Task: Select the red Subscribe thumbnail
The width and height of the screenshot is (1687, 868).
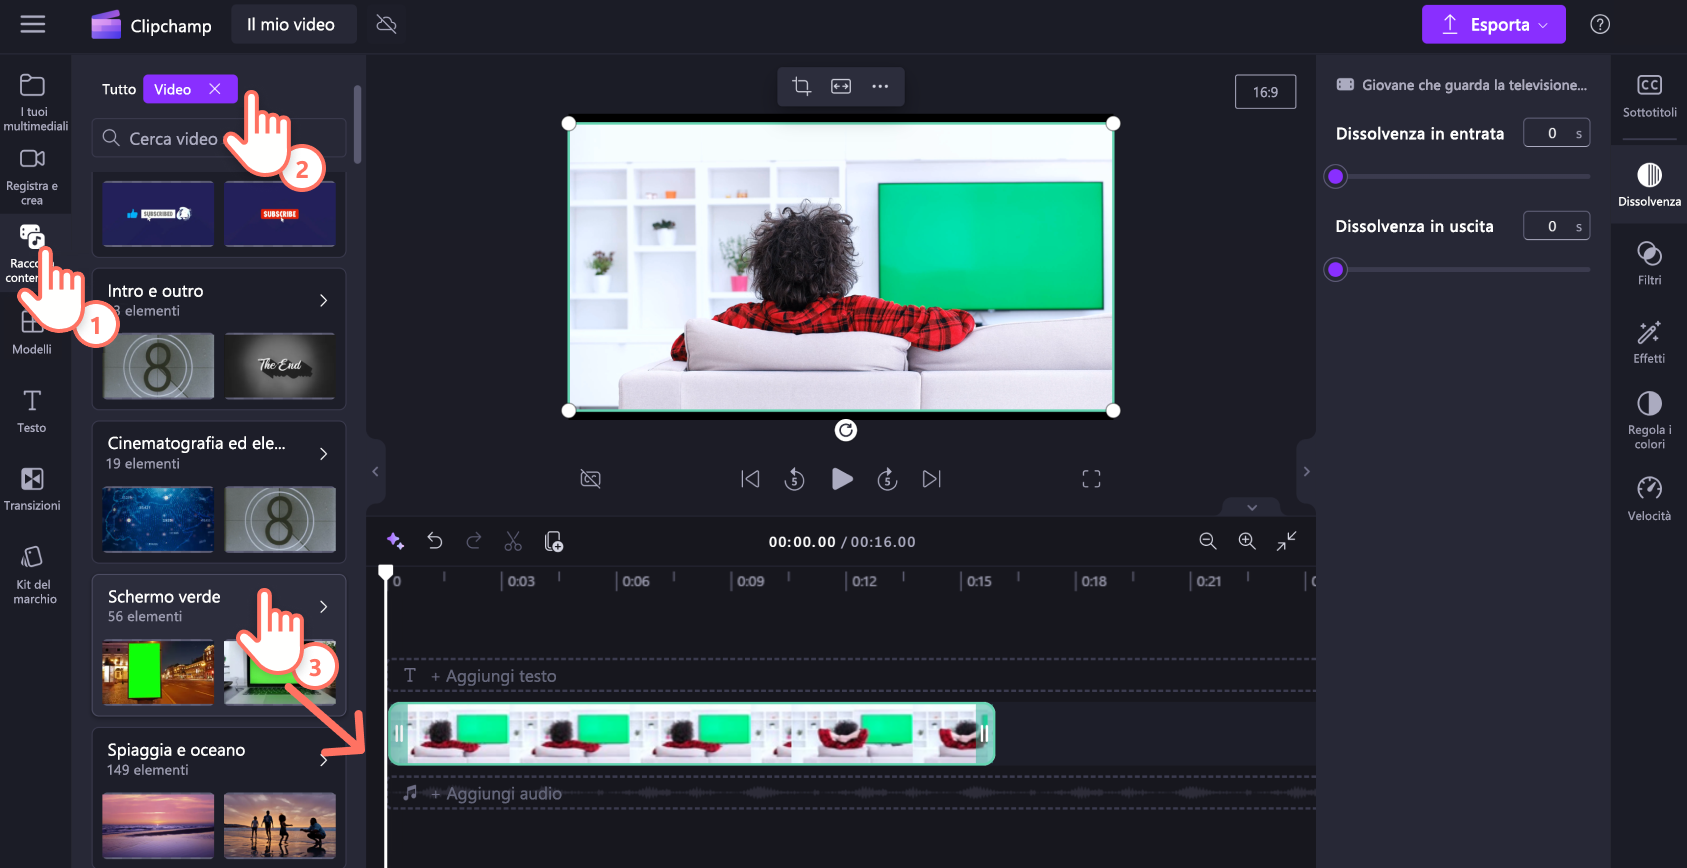Action: click(280, 214)
